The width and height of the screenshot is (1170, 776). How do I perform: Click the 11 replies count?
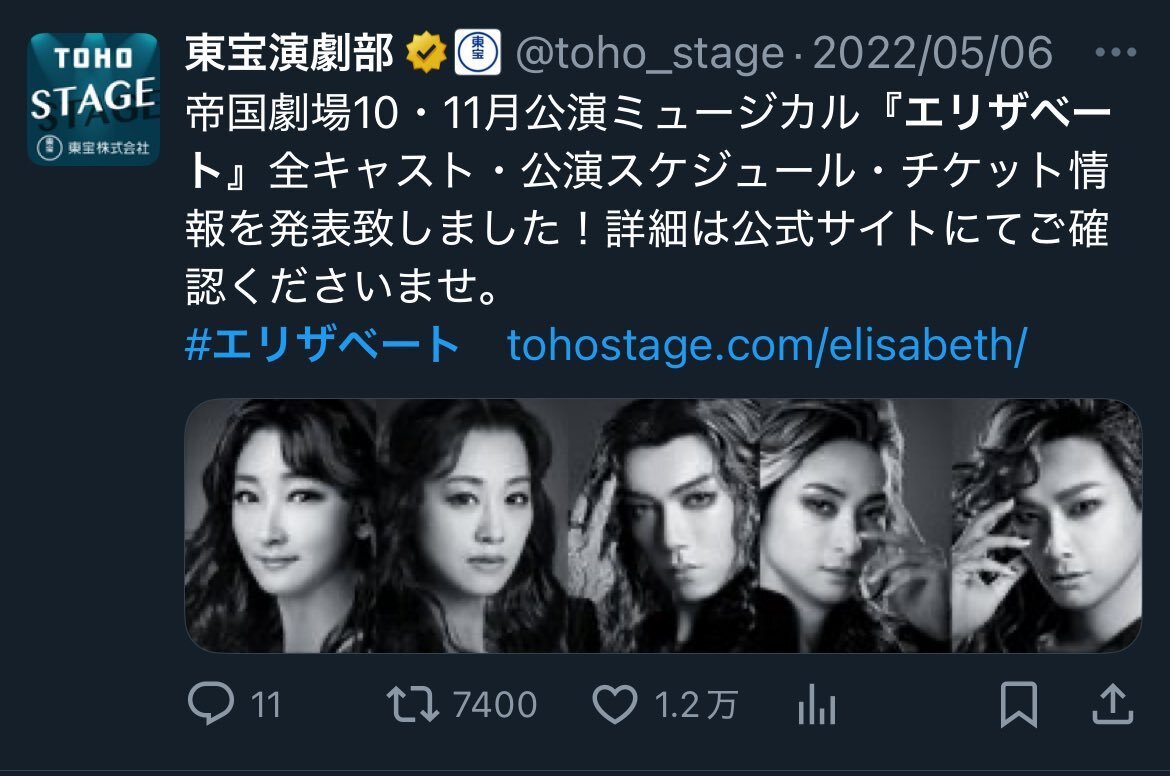[x=266, y=704]
